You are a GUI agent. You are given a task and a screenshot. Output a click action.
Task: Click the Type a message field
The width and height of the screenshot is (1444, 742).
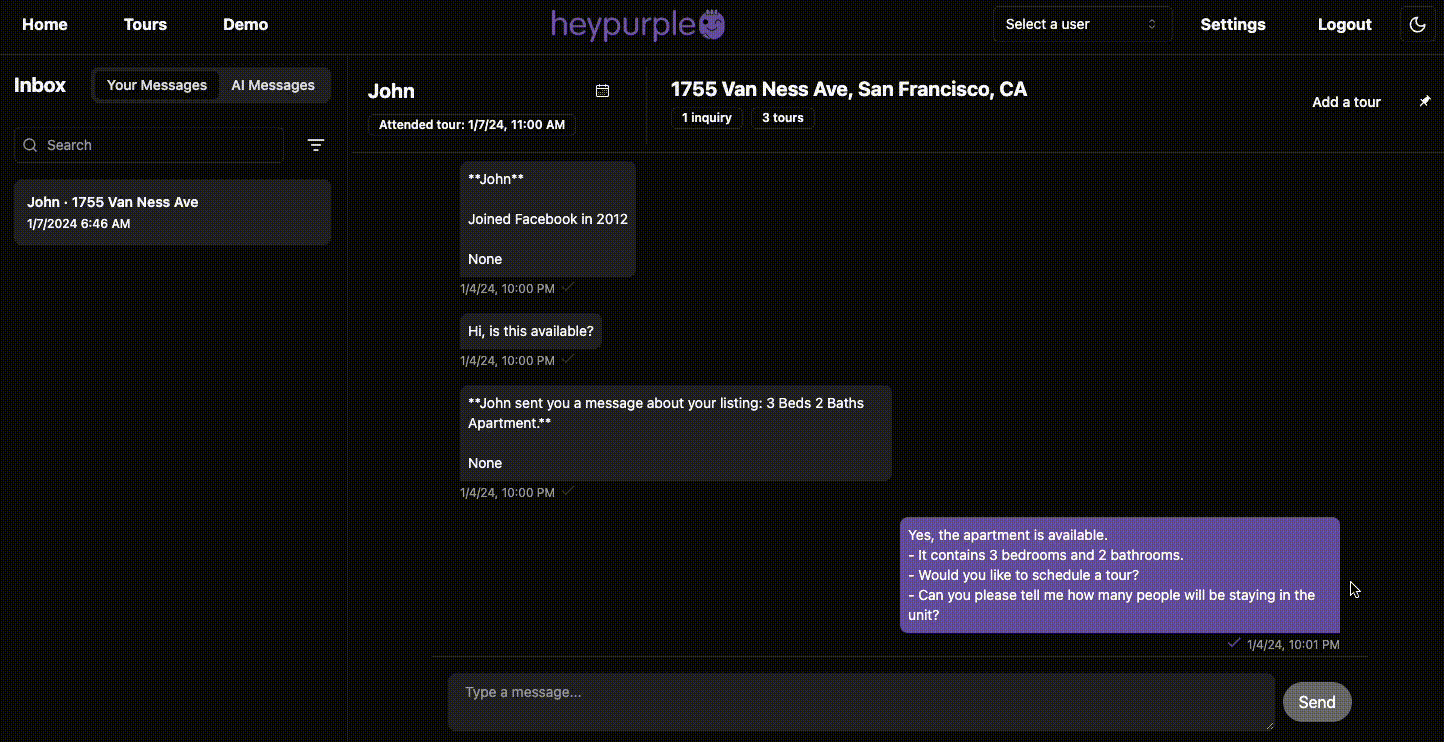pos(860,702)
